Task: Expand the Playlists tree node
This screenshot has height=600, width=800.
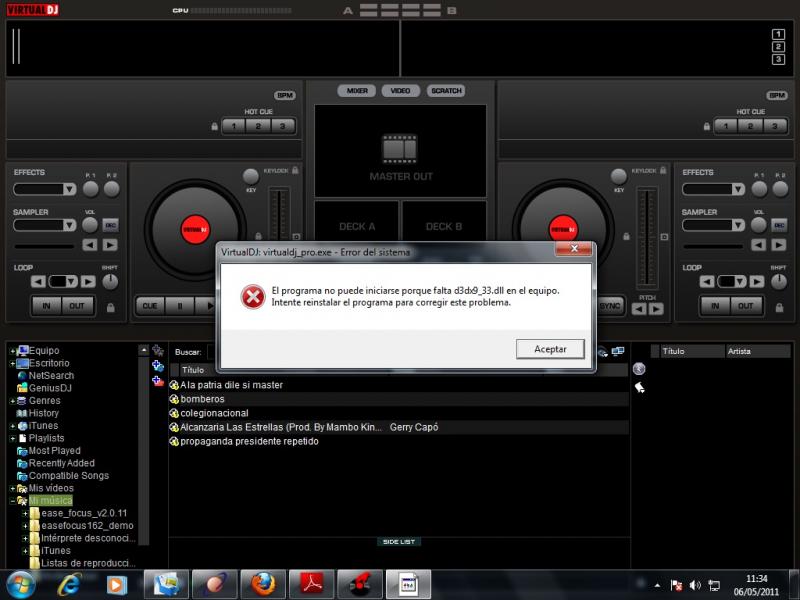Action: tap(12, 438)
